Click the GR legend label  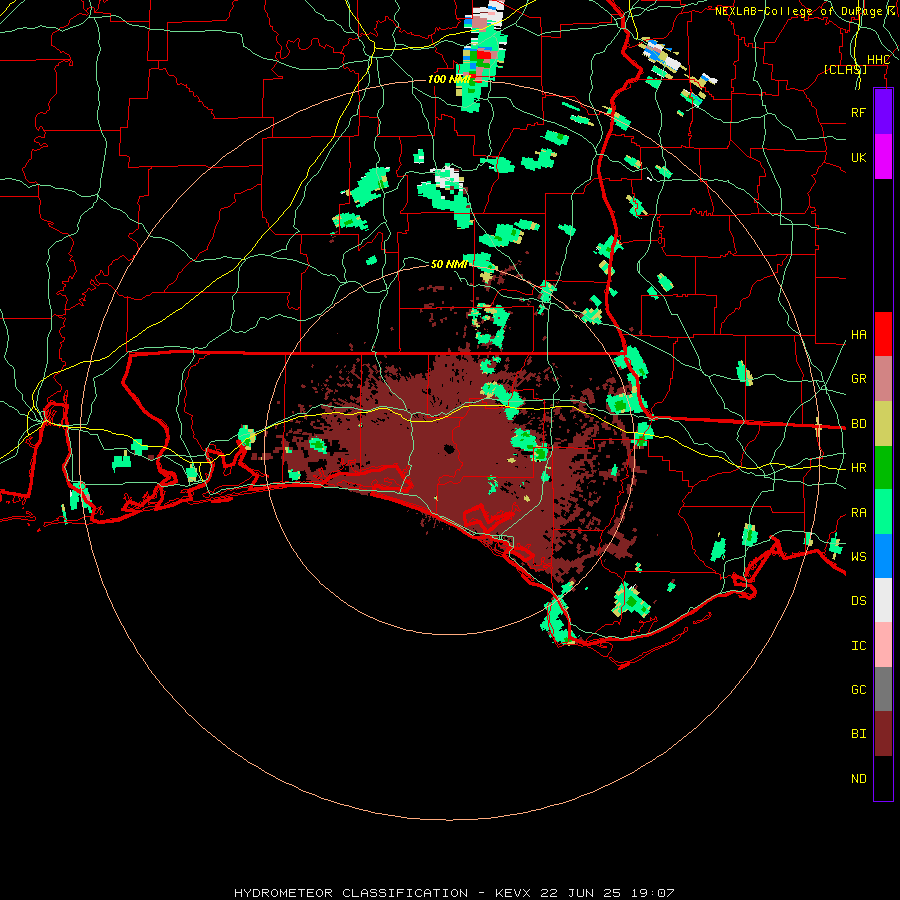(x=859, y=379)
